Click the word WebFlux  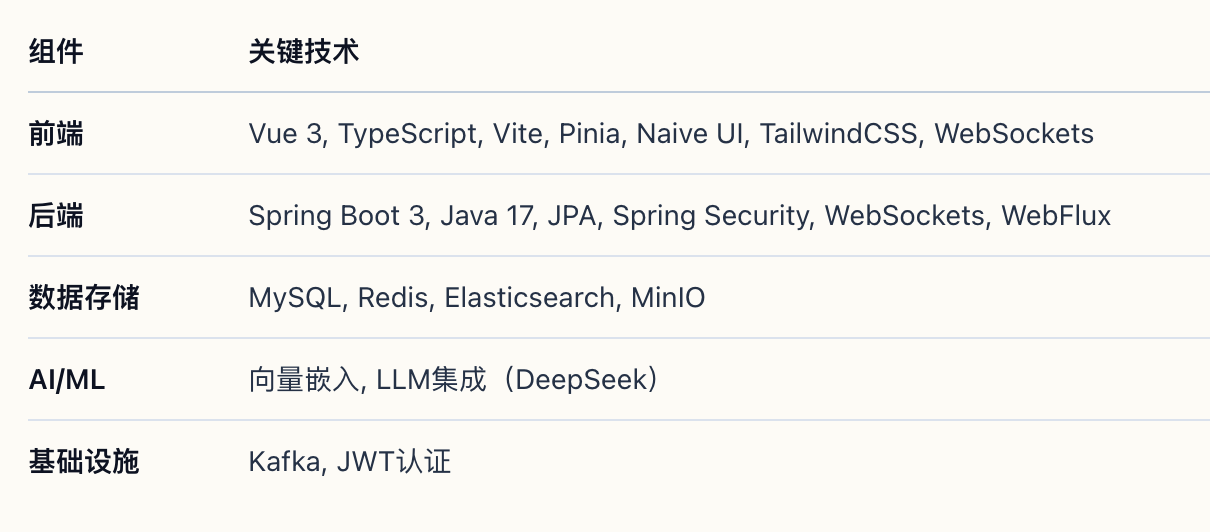pos(1056,216)
